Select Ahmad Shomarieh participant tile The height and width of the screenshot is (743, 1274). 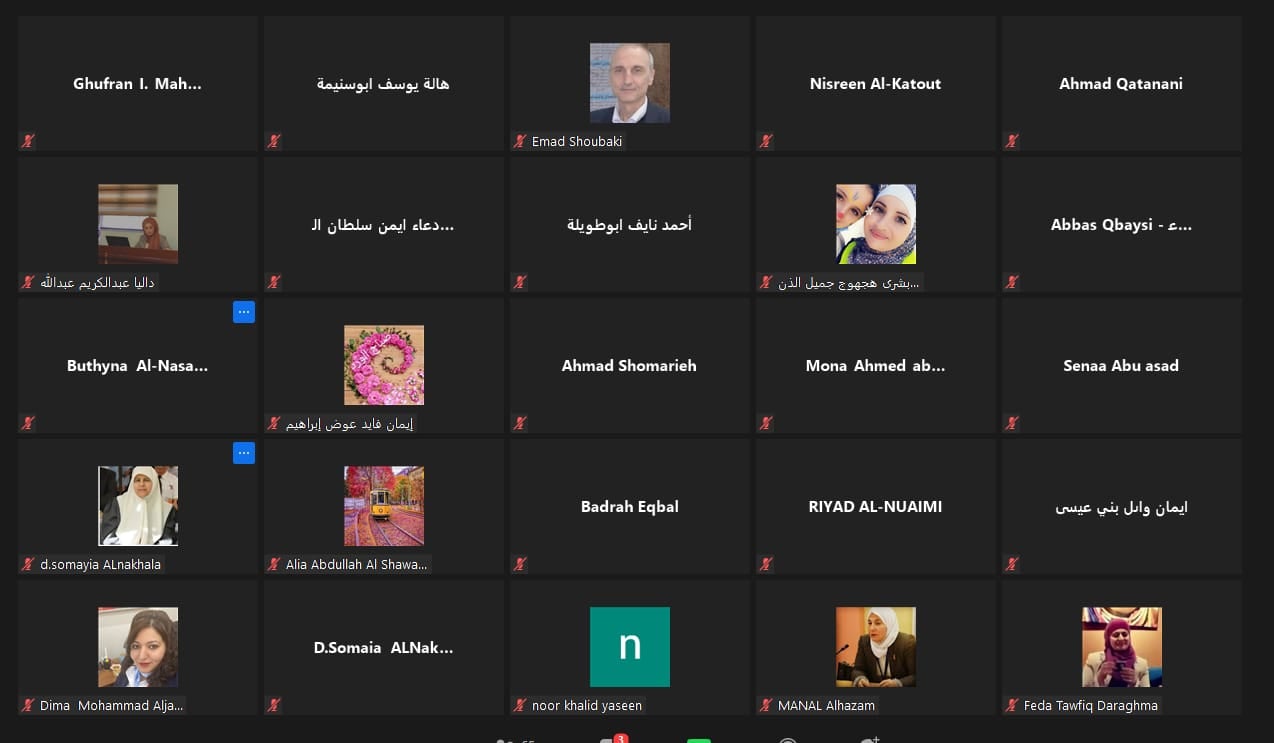[630, 366]
